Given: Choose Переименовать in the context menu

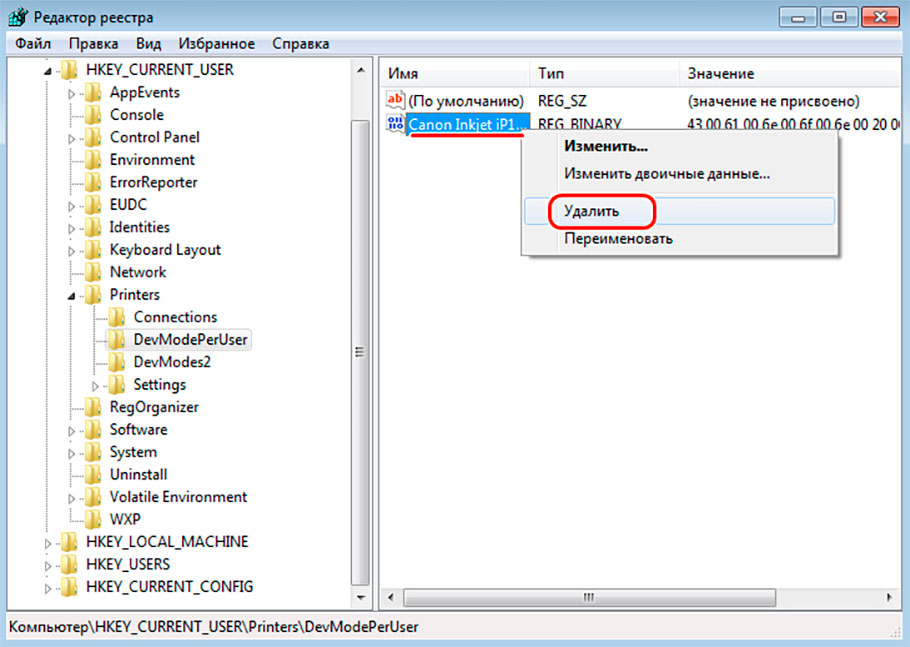Looking at the screenshot, I should (x=618, y=239).
